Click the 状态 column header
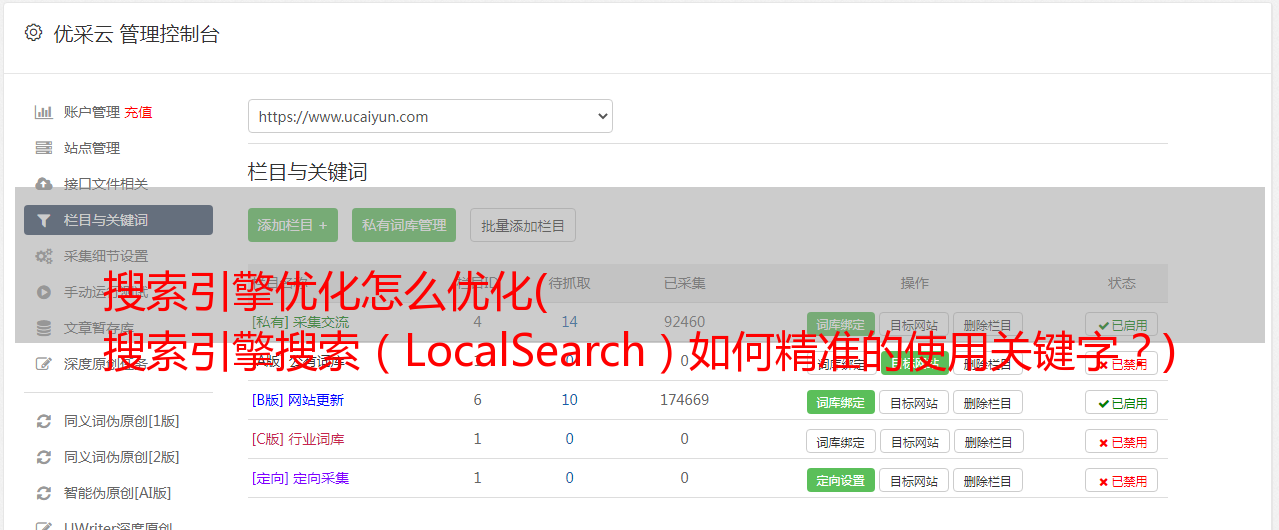The width and height of the screenshot is (1279, 530). click(x=1122, y=283)
